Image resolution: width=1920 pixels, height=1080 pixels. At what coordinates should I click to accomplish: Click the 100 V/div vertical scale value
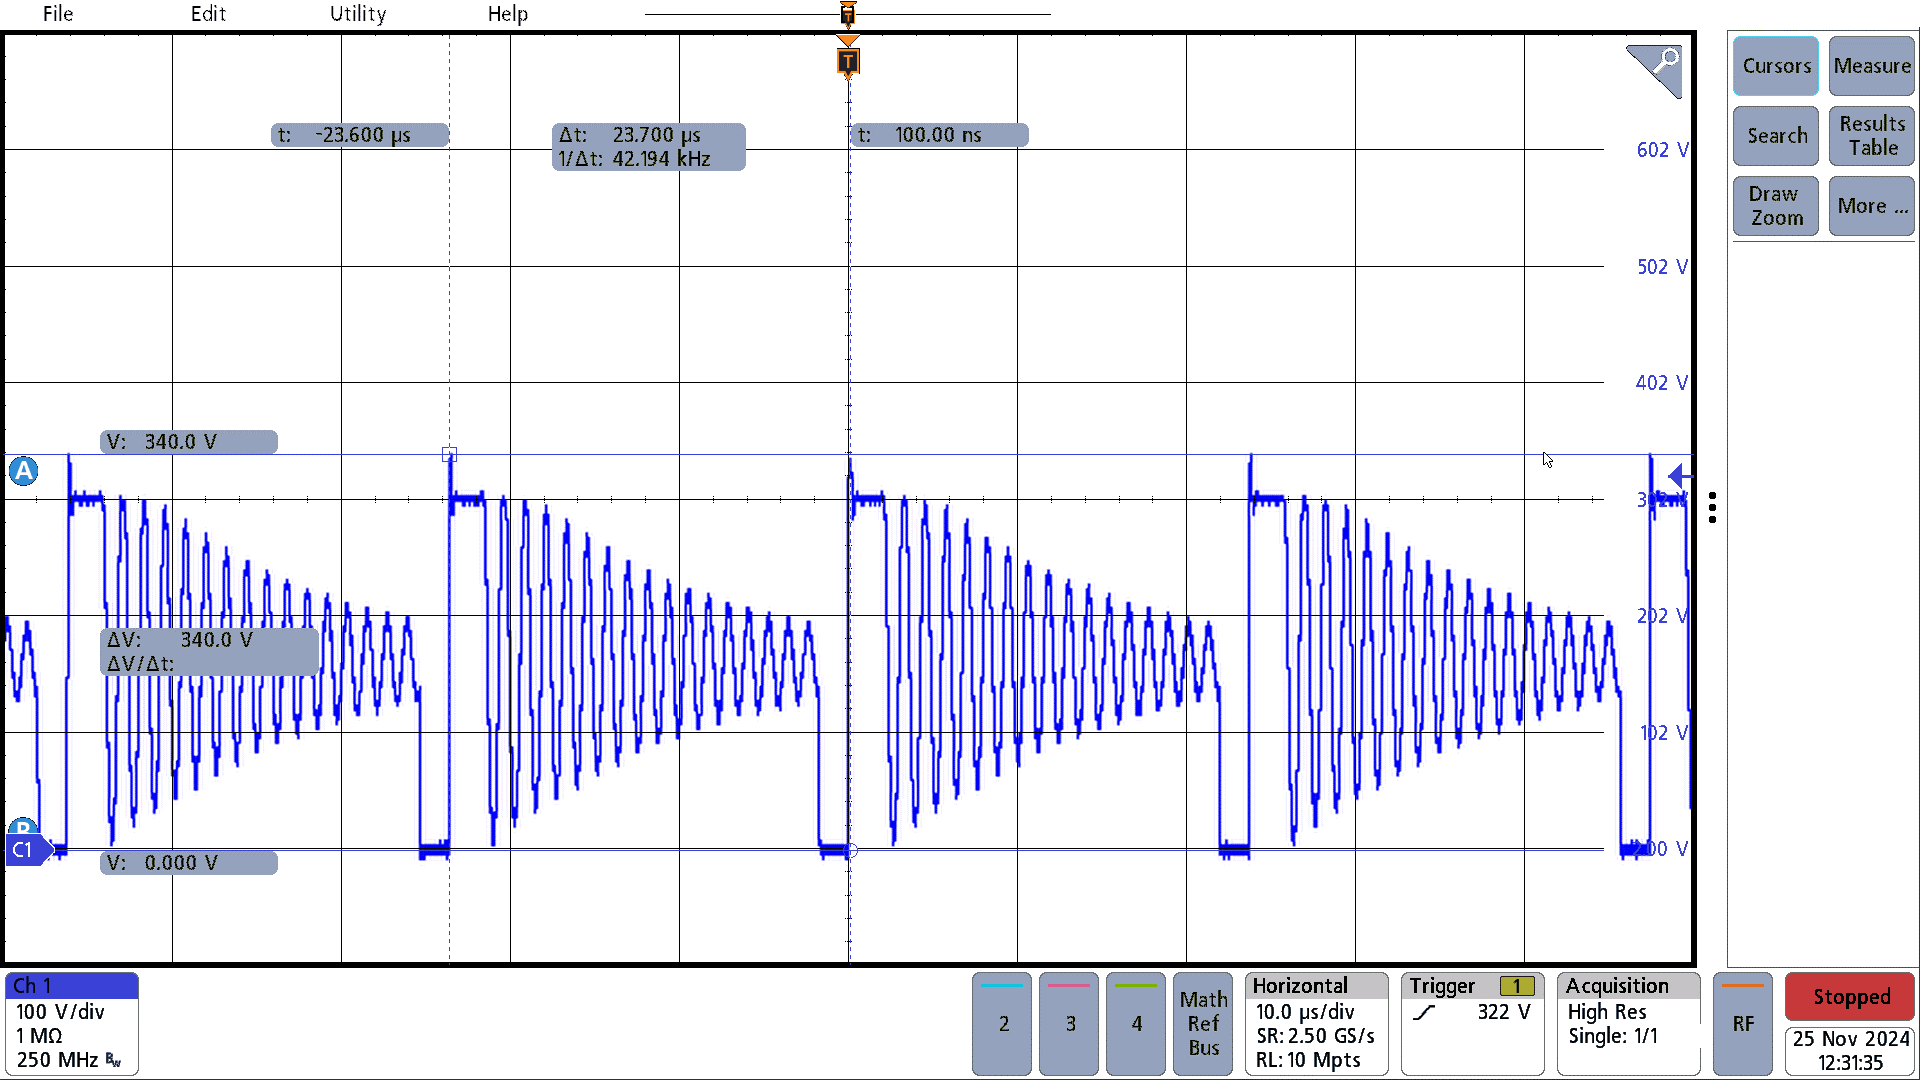click(60, 1012)
